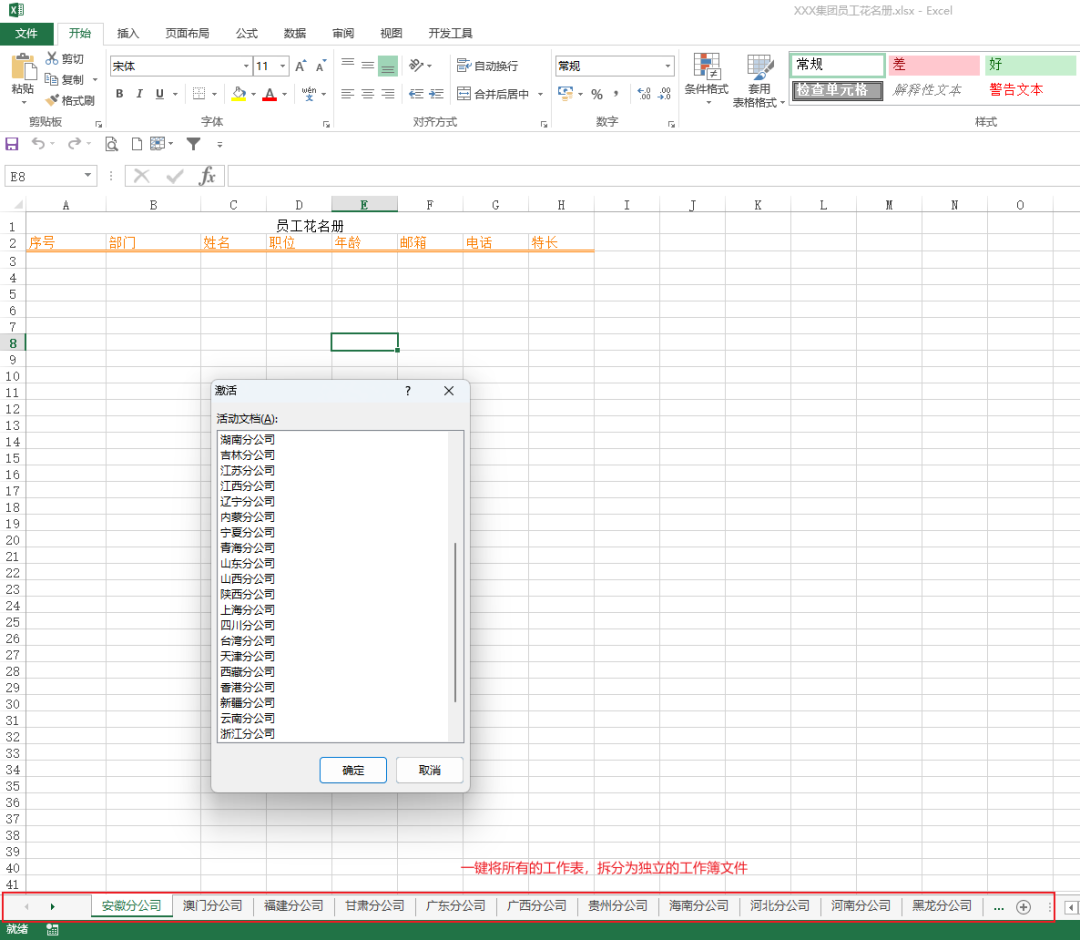Screen dimensions: 1080x940
Task: Add a new sheet with plus button
Action: (x=1024, y=907)
